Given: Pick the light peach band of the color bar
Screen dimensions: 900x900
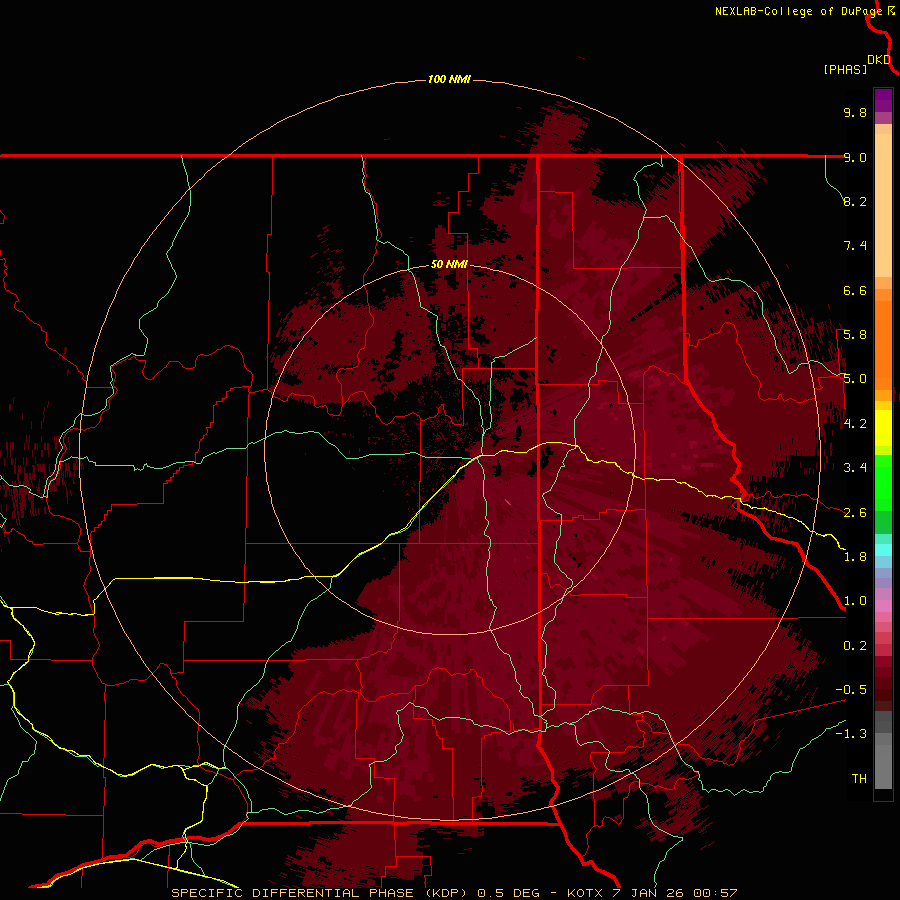Looking at the screenshot, I should pos(883,205).
